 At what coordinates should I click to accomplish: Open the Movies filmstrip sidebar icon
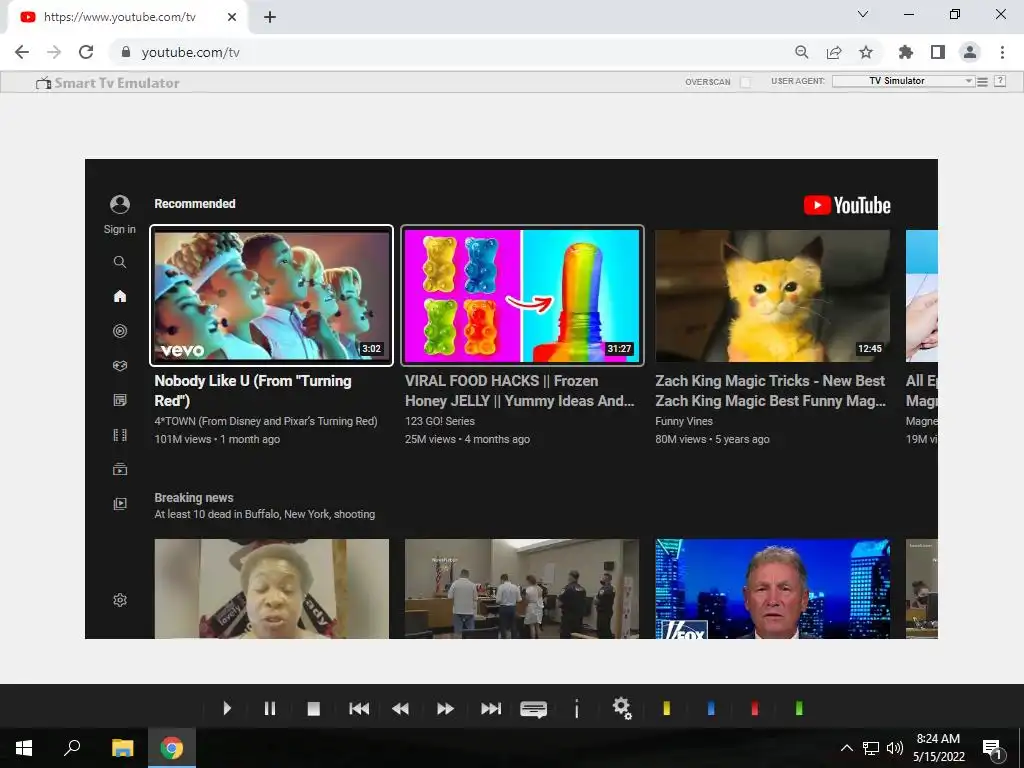click(120, 435)
